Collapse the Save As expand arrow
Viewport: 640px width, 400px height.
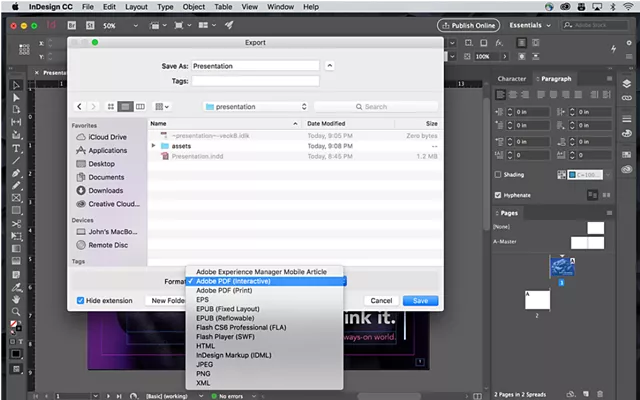pyautogui.click(x=330, y=65)
